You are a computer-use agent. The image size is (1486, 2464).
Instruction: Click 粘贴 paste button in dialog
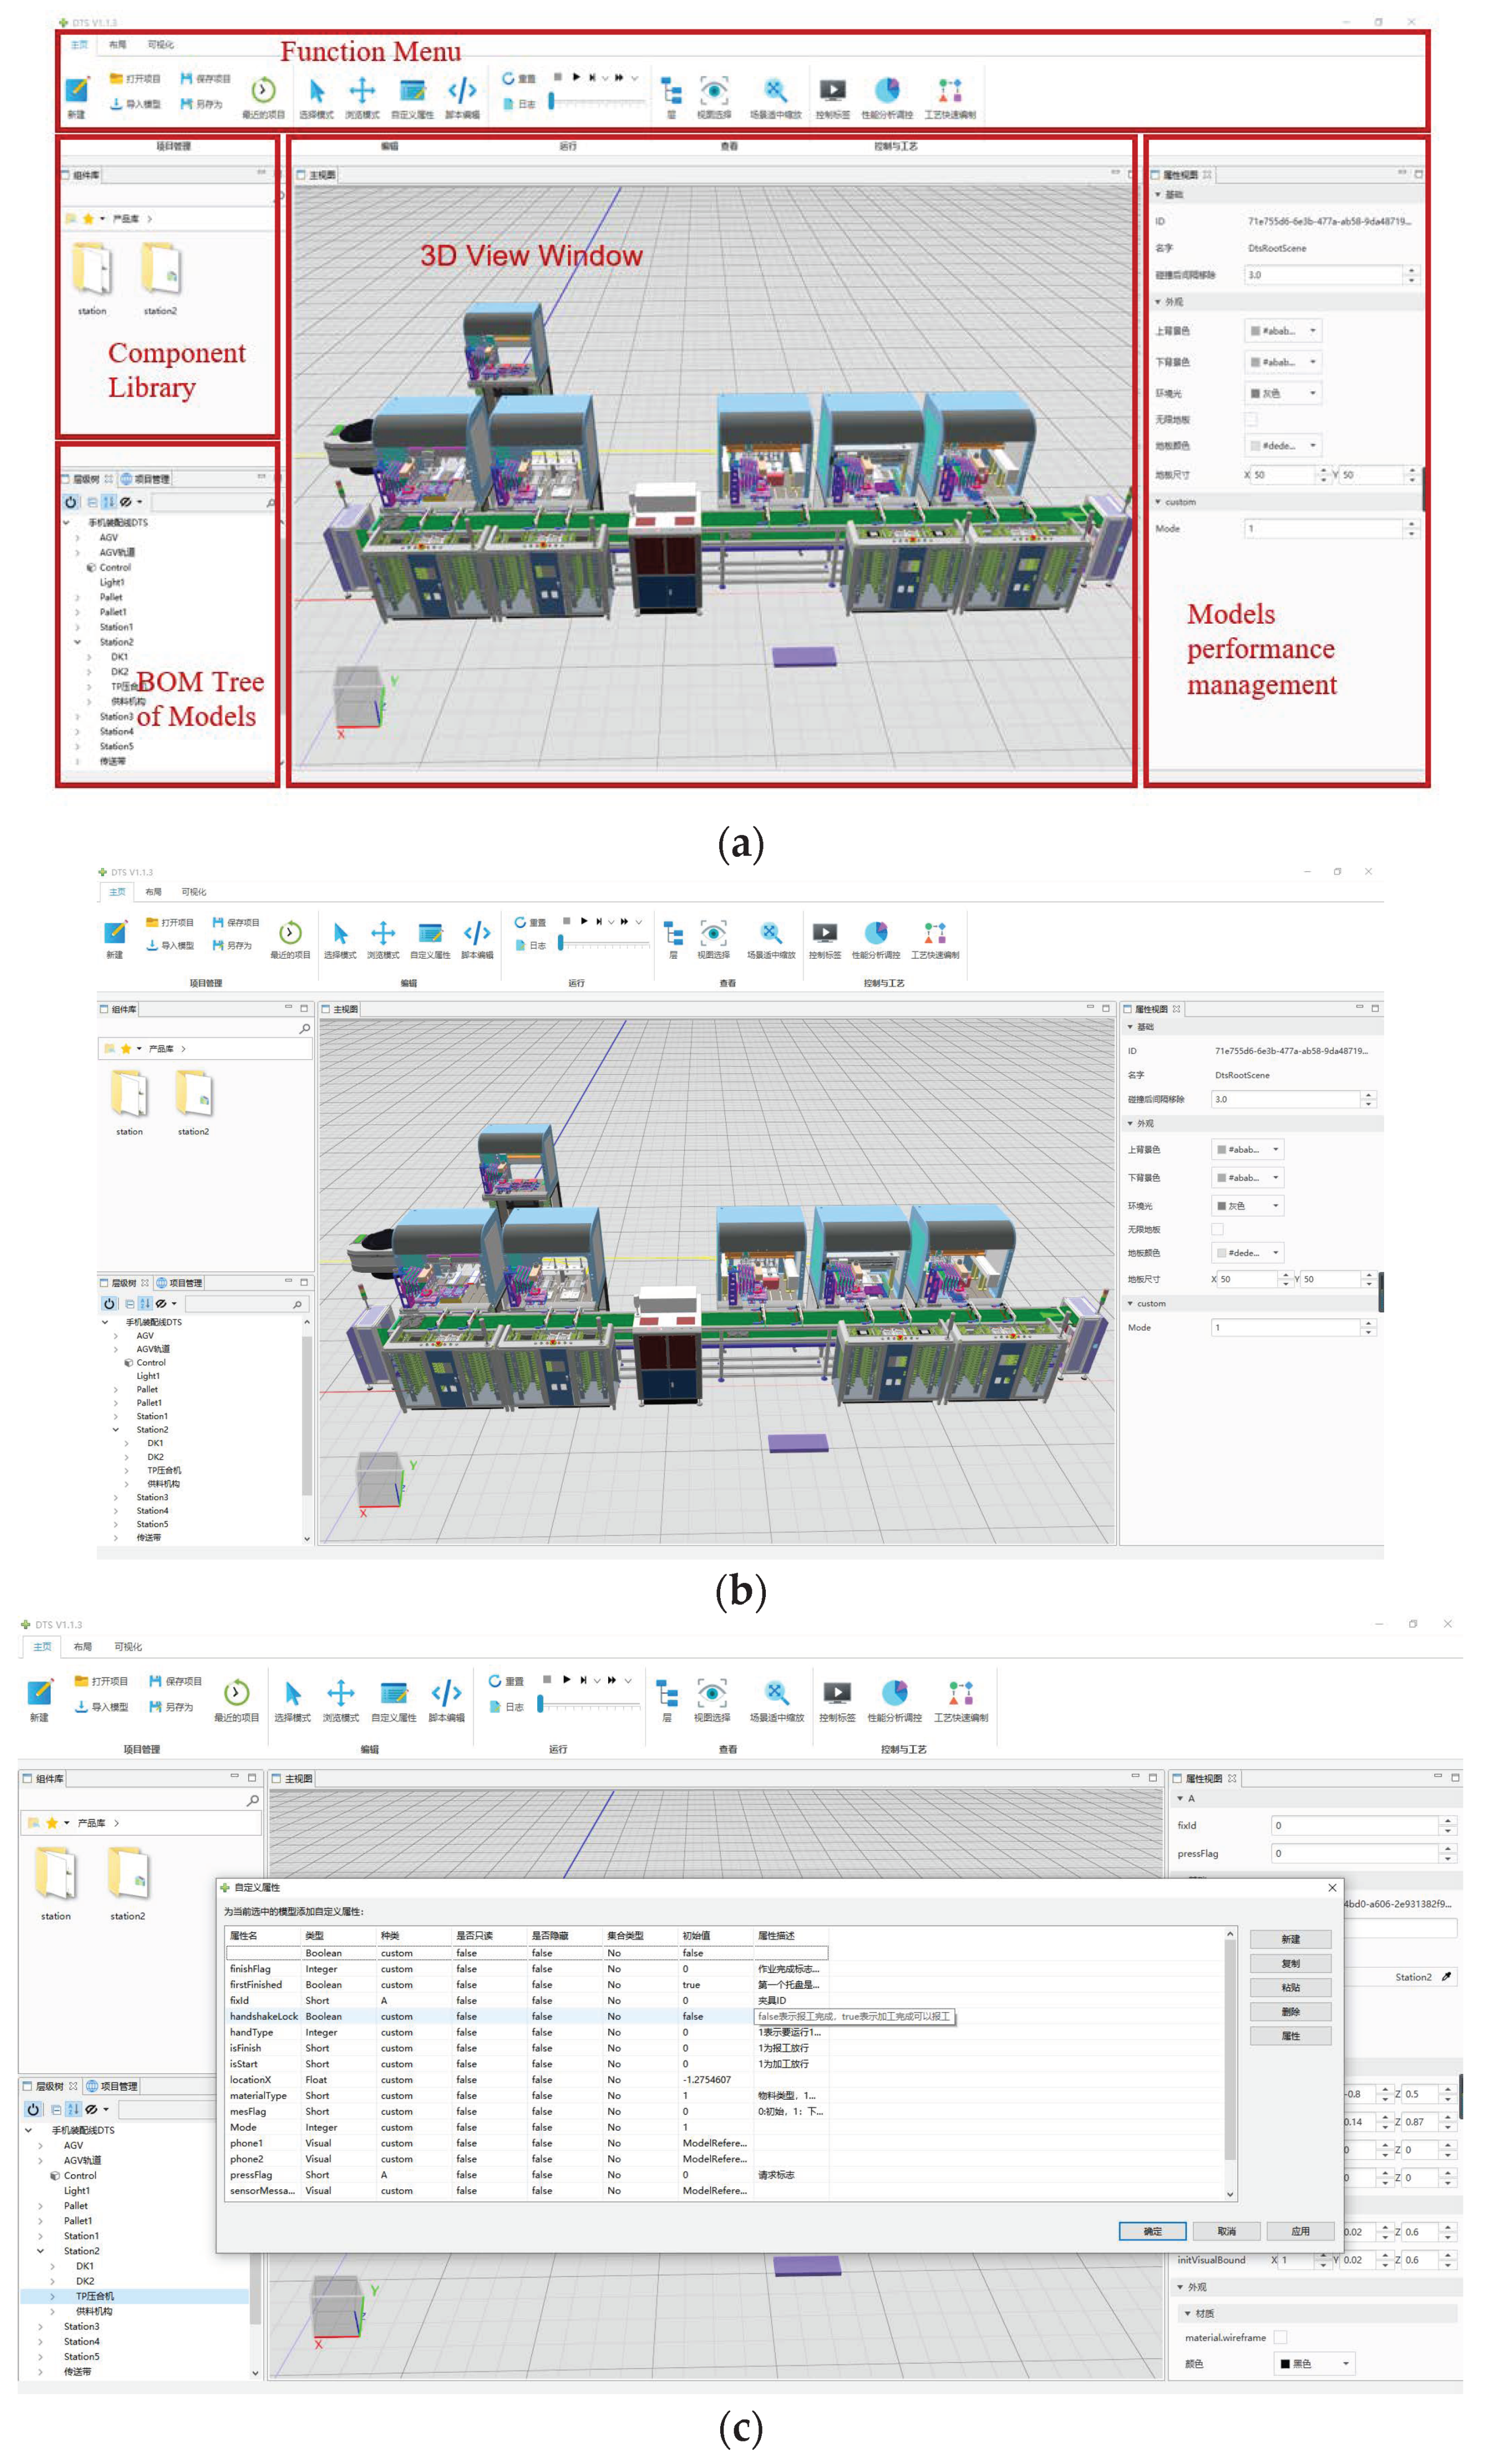1290,1987
